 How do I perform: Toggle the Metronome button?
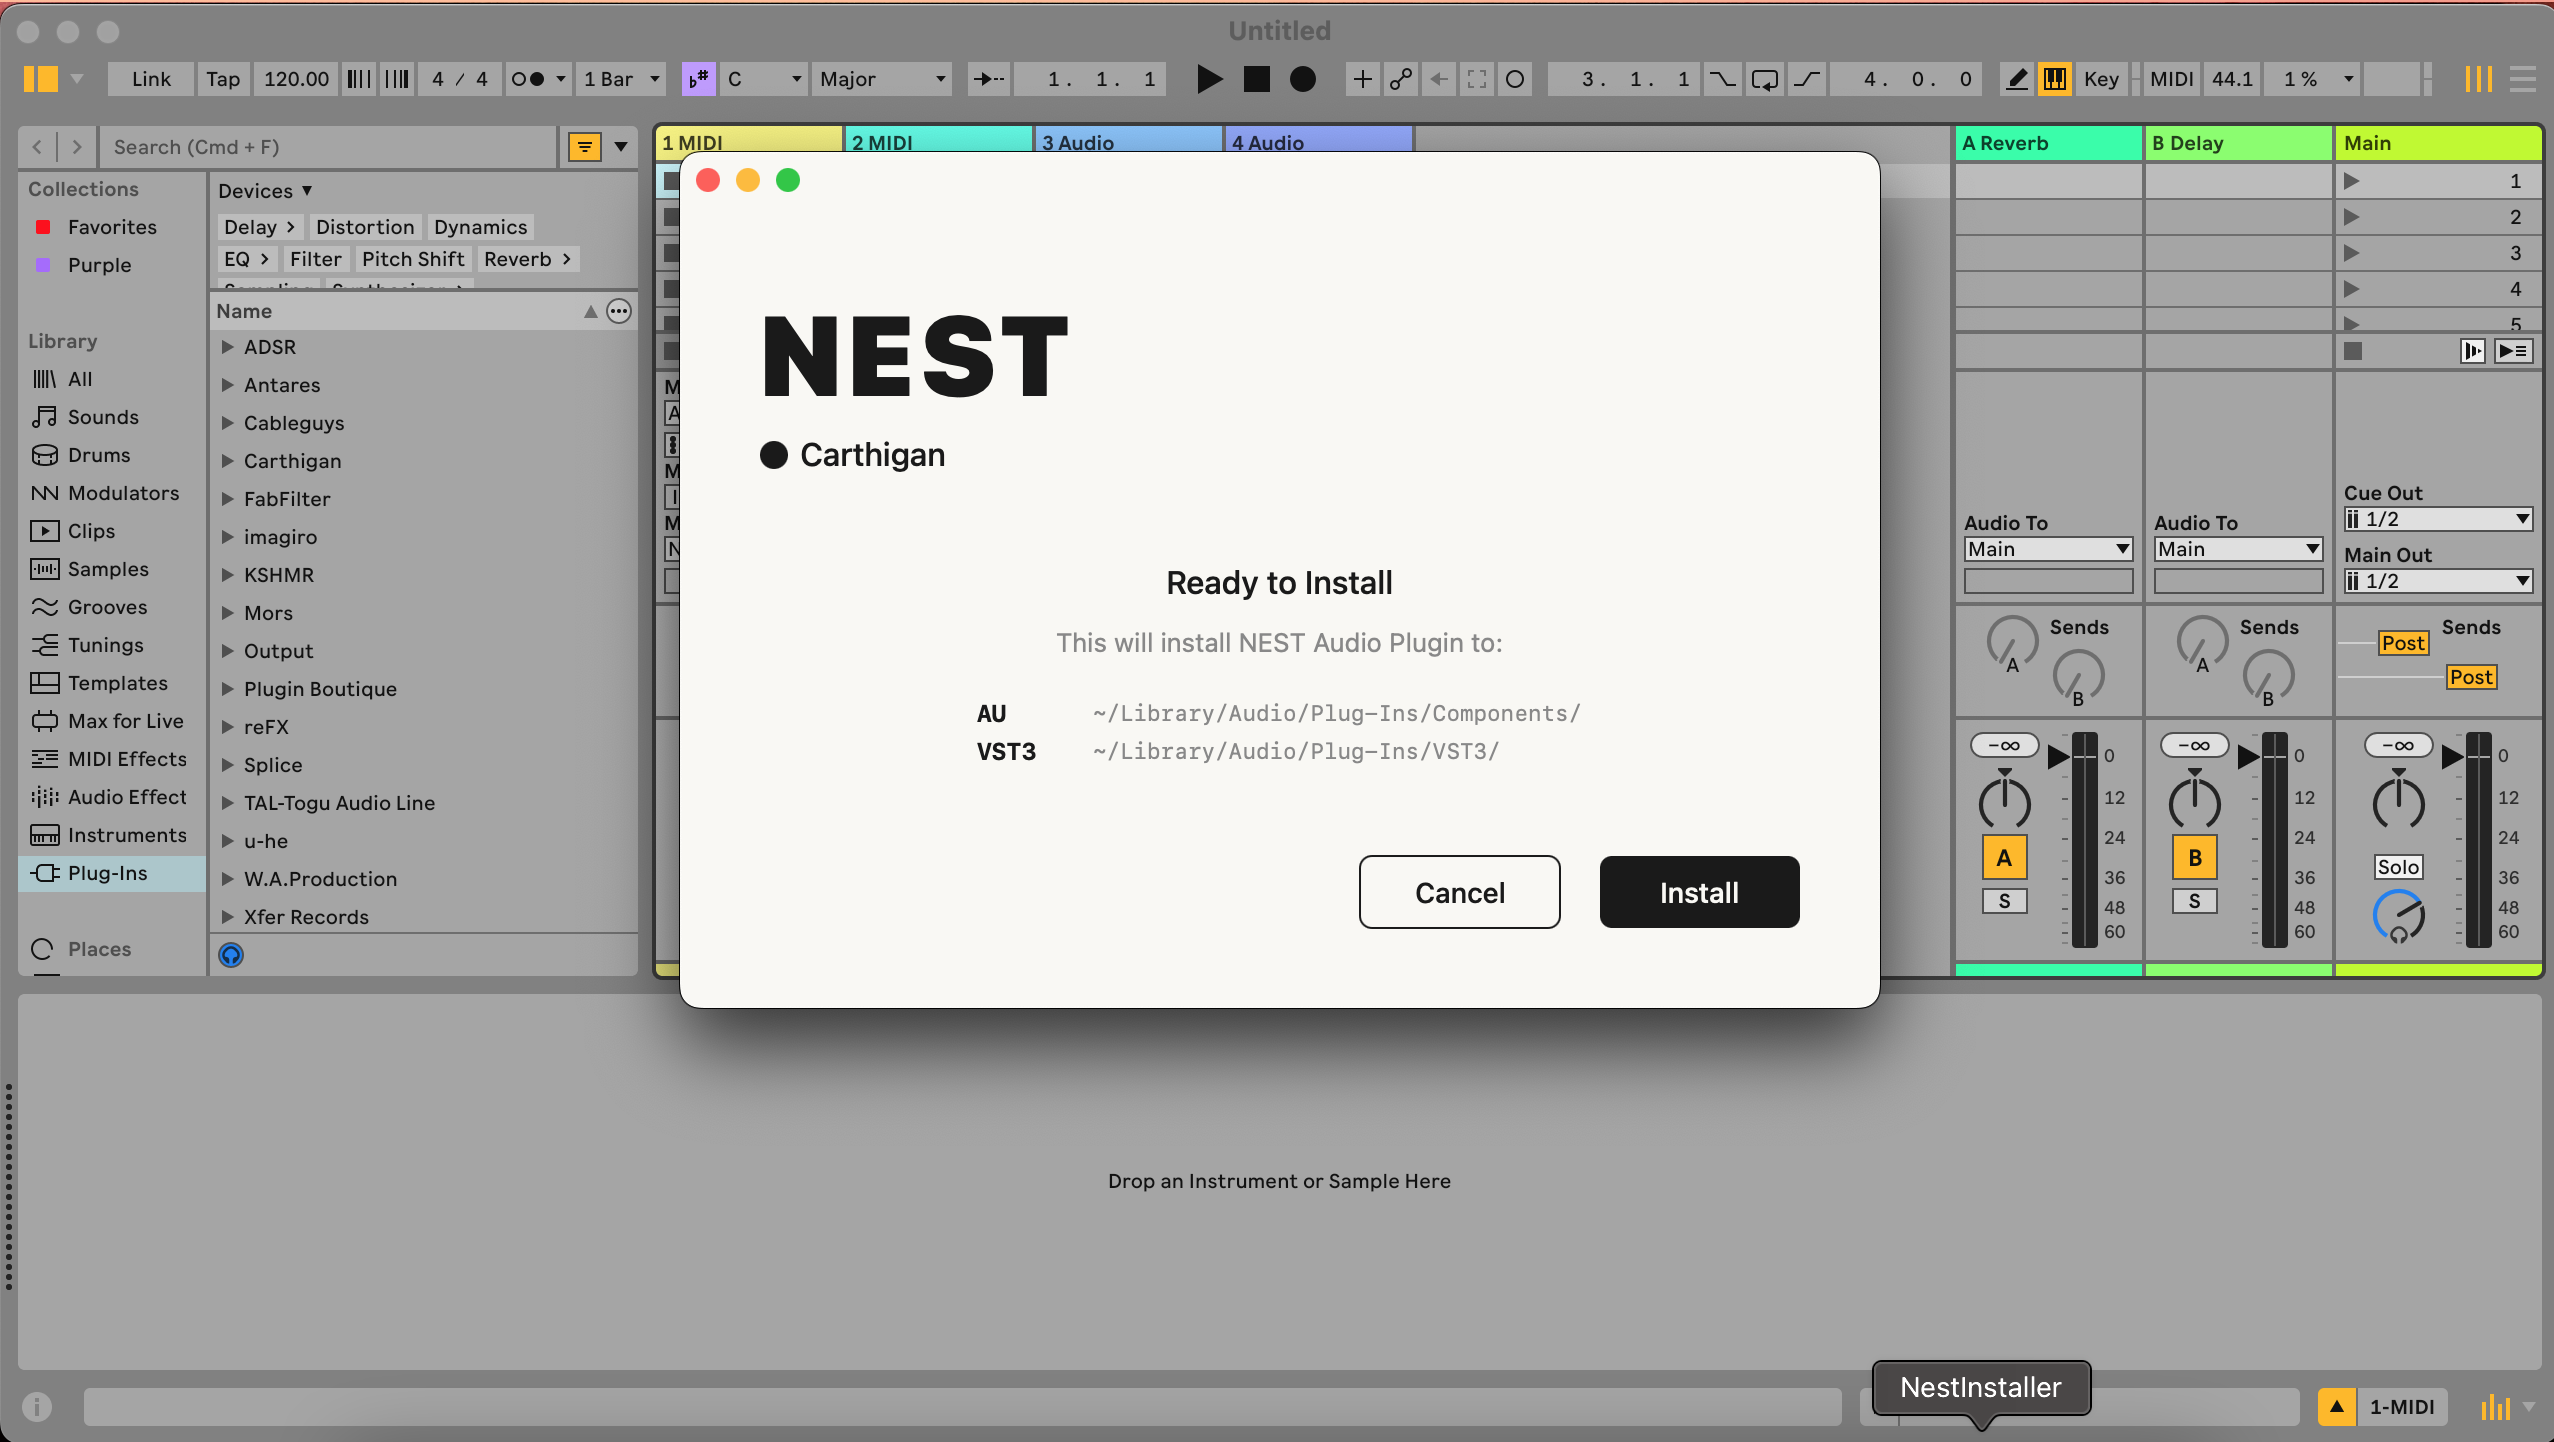coord(530,79)
